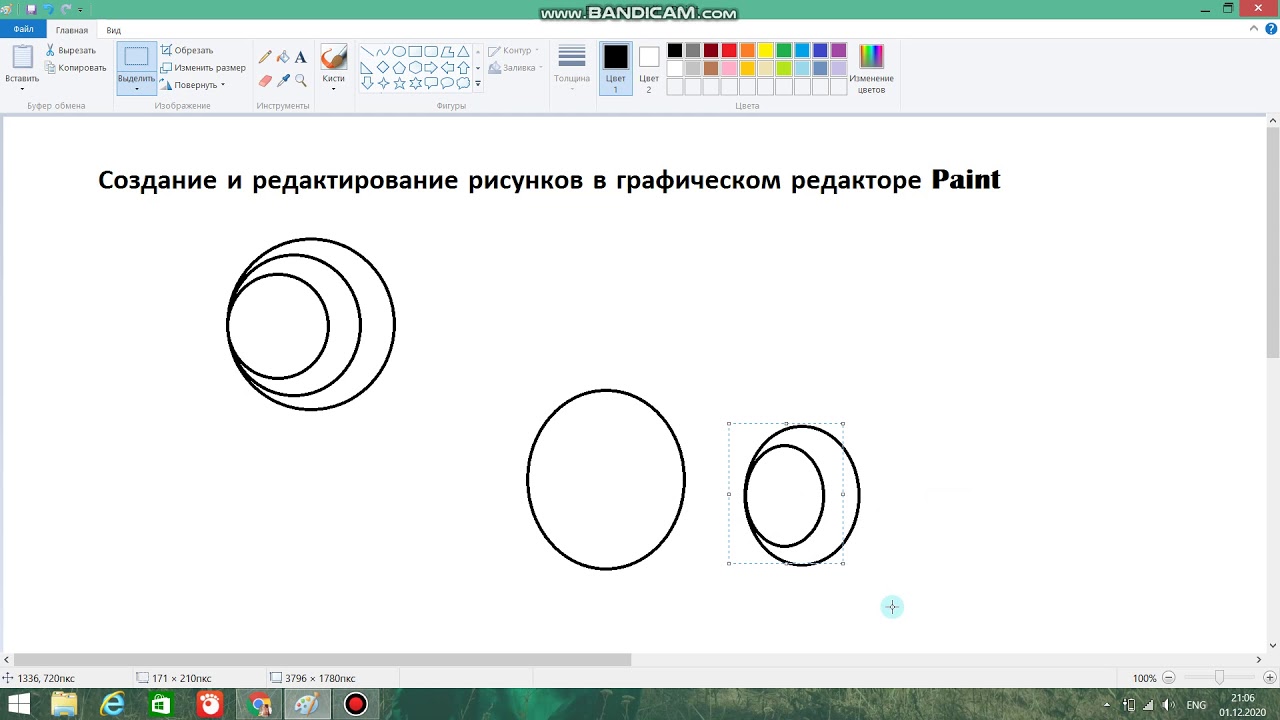The image size is (1280, 720).
Task: Open File Explorer from taskbar
Action: pyautogui.click(x=64, y=705)
